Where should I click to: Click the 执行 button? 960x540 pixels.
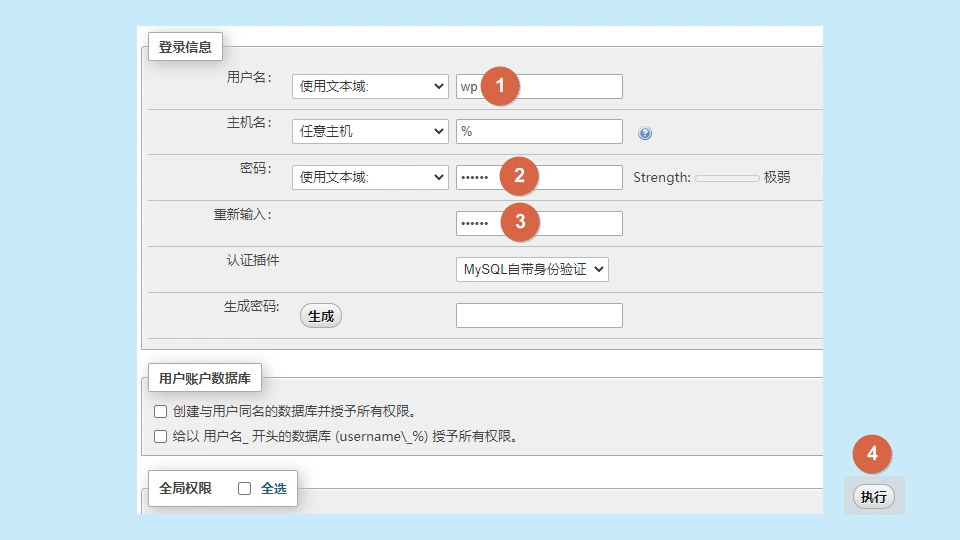tap(874, 497)
